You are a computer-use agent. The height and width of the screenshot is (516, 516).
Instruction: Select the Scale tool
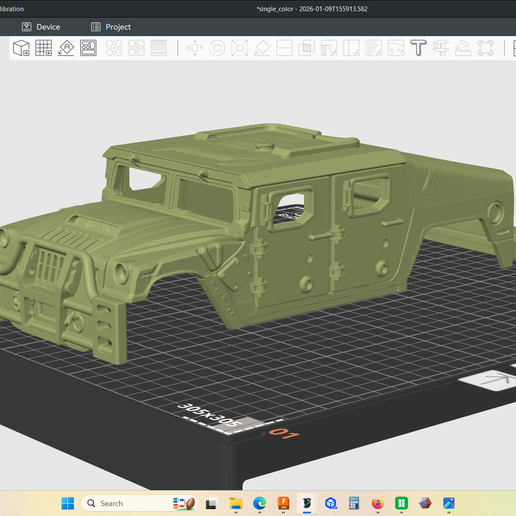[240, 48]
